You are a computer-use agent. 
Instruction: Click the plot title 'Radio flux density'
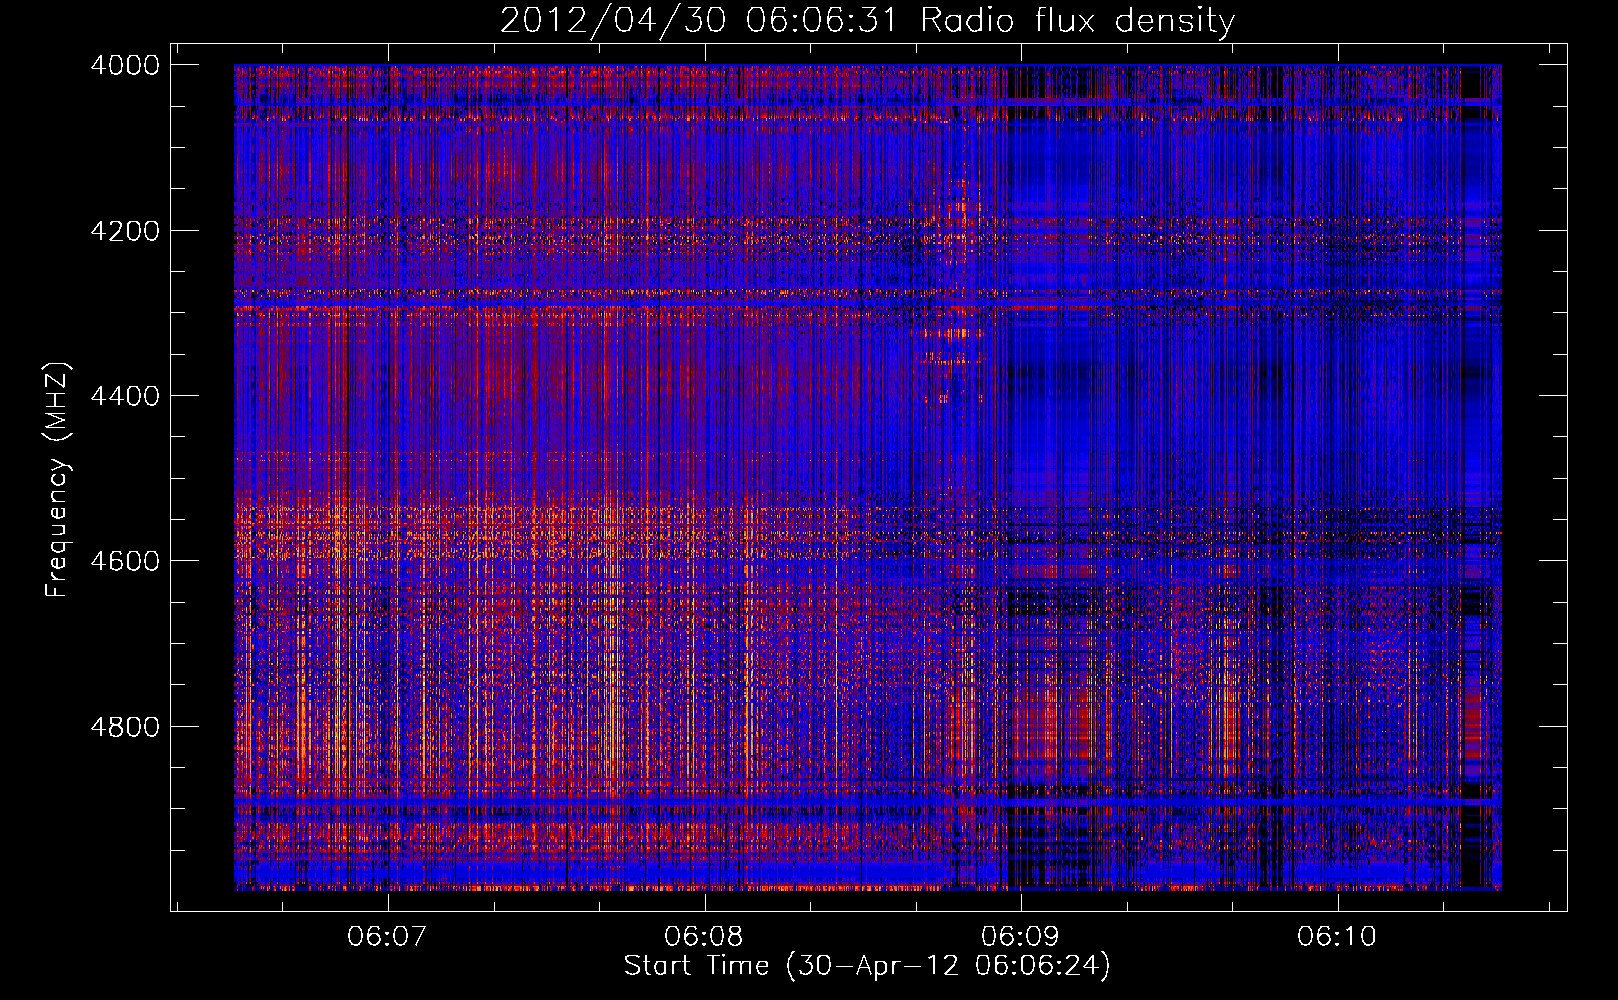coord(1077,20)
